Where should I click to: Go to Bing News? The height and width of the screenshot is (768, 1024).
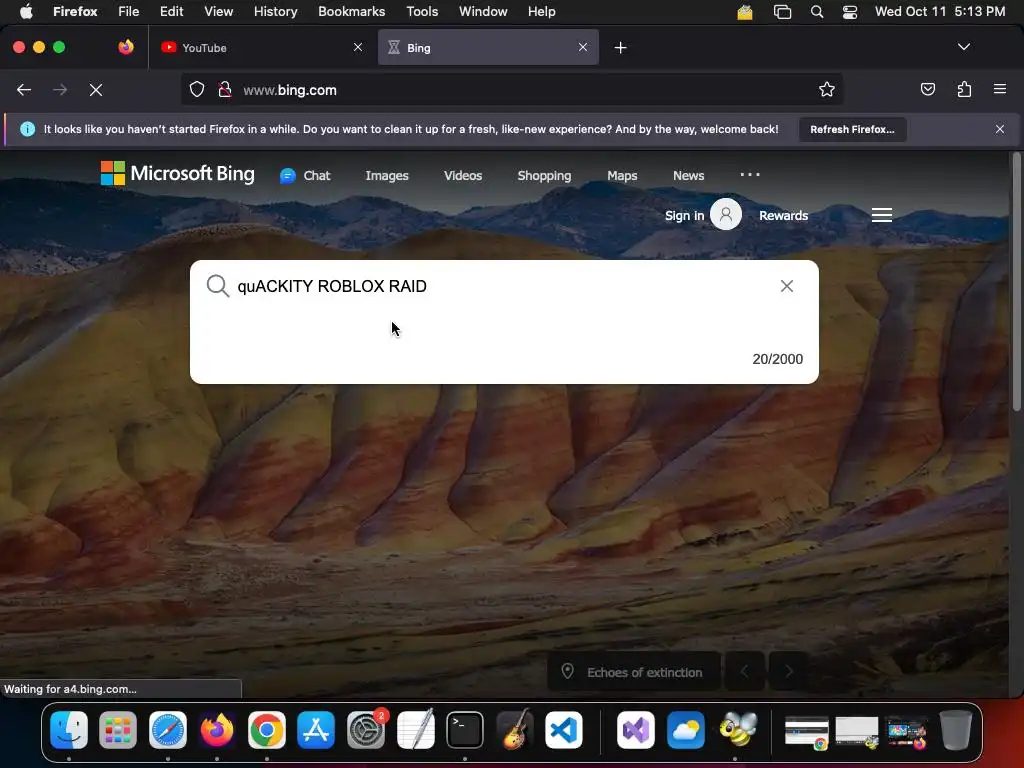(x=688, y=176)
